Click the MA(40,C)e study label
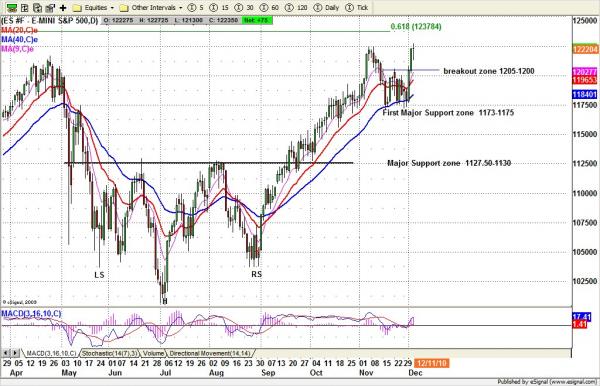Screen dimensions: 600x386 (x=19, y=40)
